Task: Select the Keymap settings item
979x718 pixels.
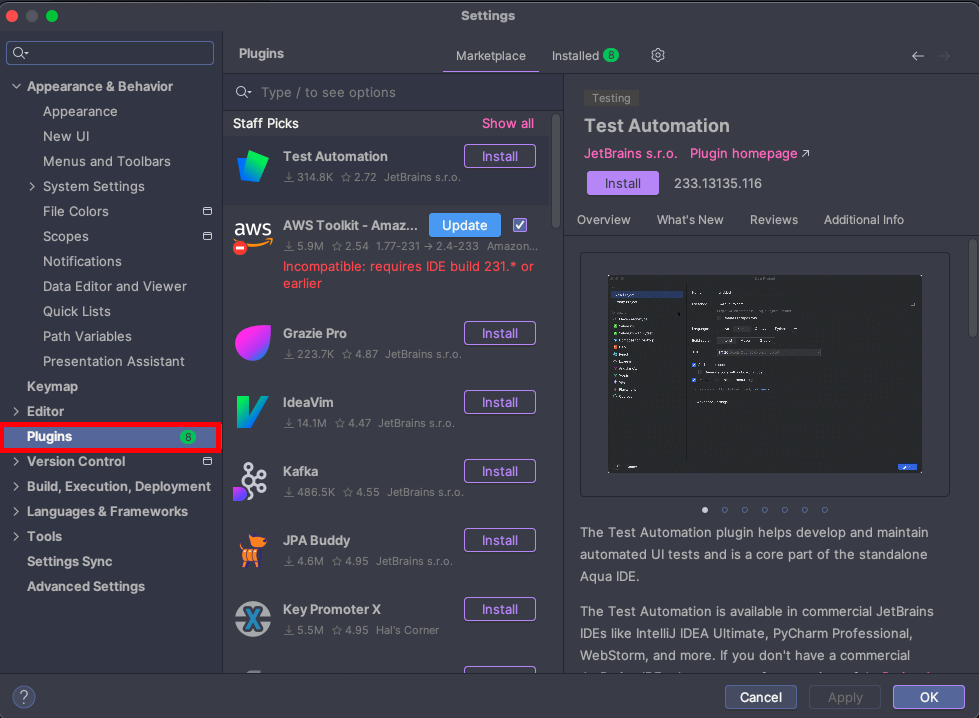Action: click(52, 386)
